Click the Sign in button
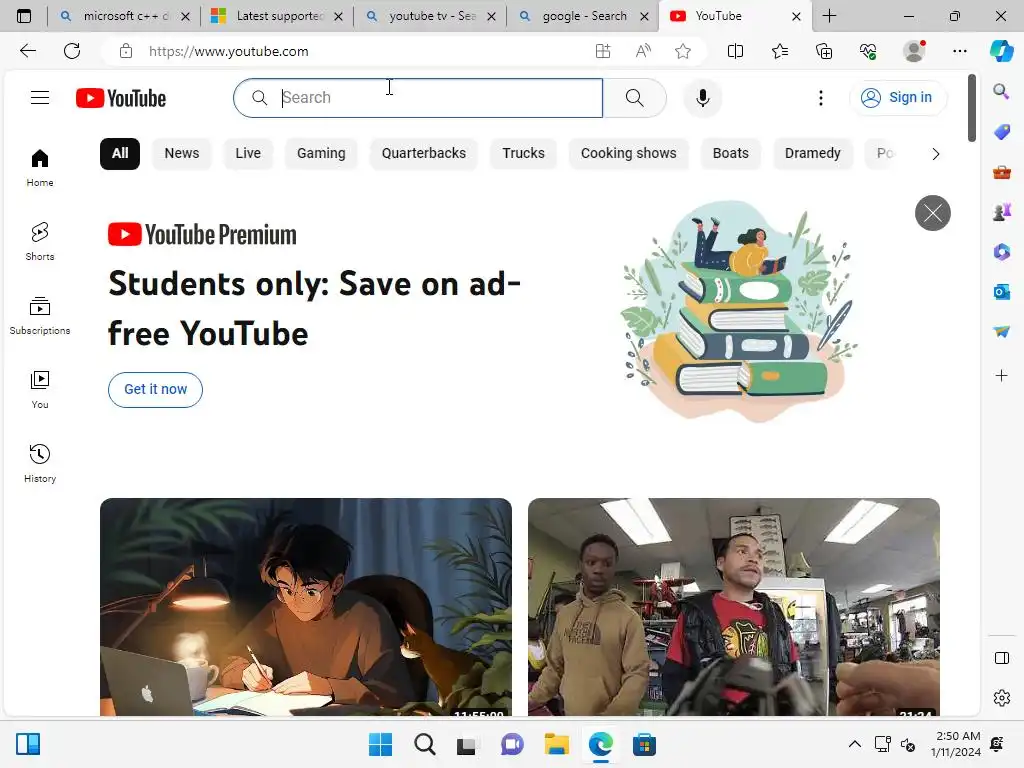1024x768 pixels. 897,98
